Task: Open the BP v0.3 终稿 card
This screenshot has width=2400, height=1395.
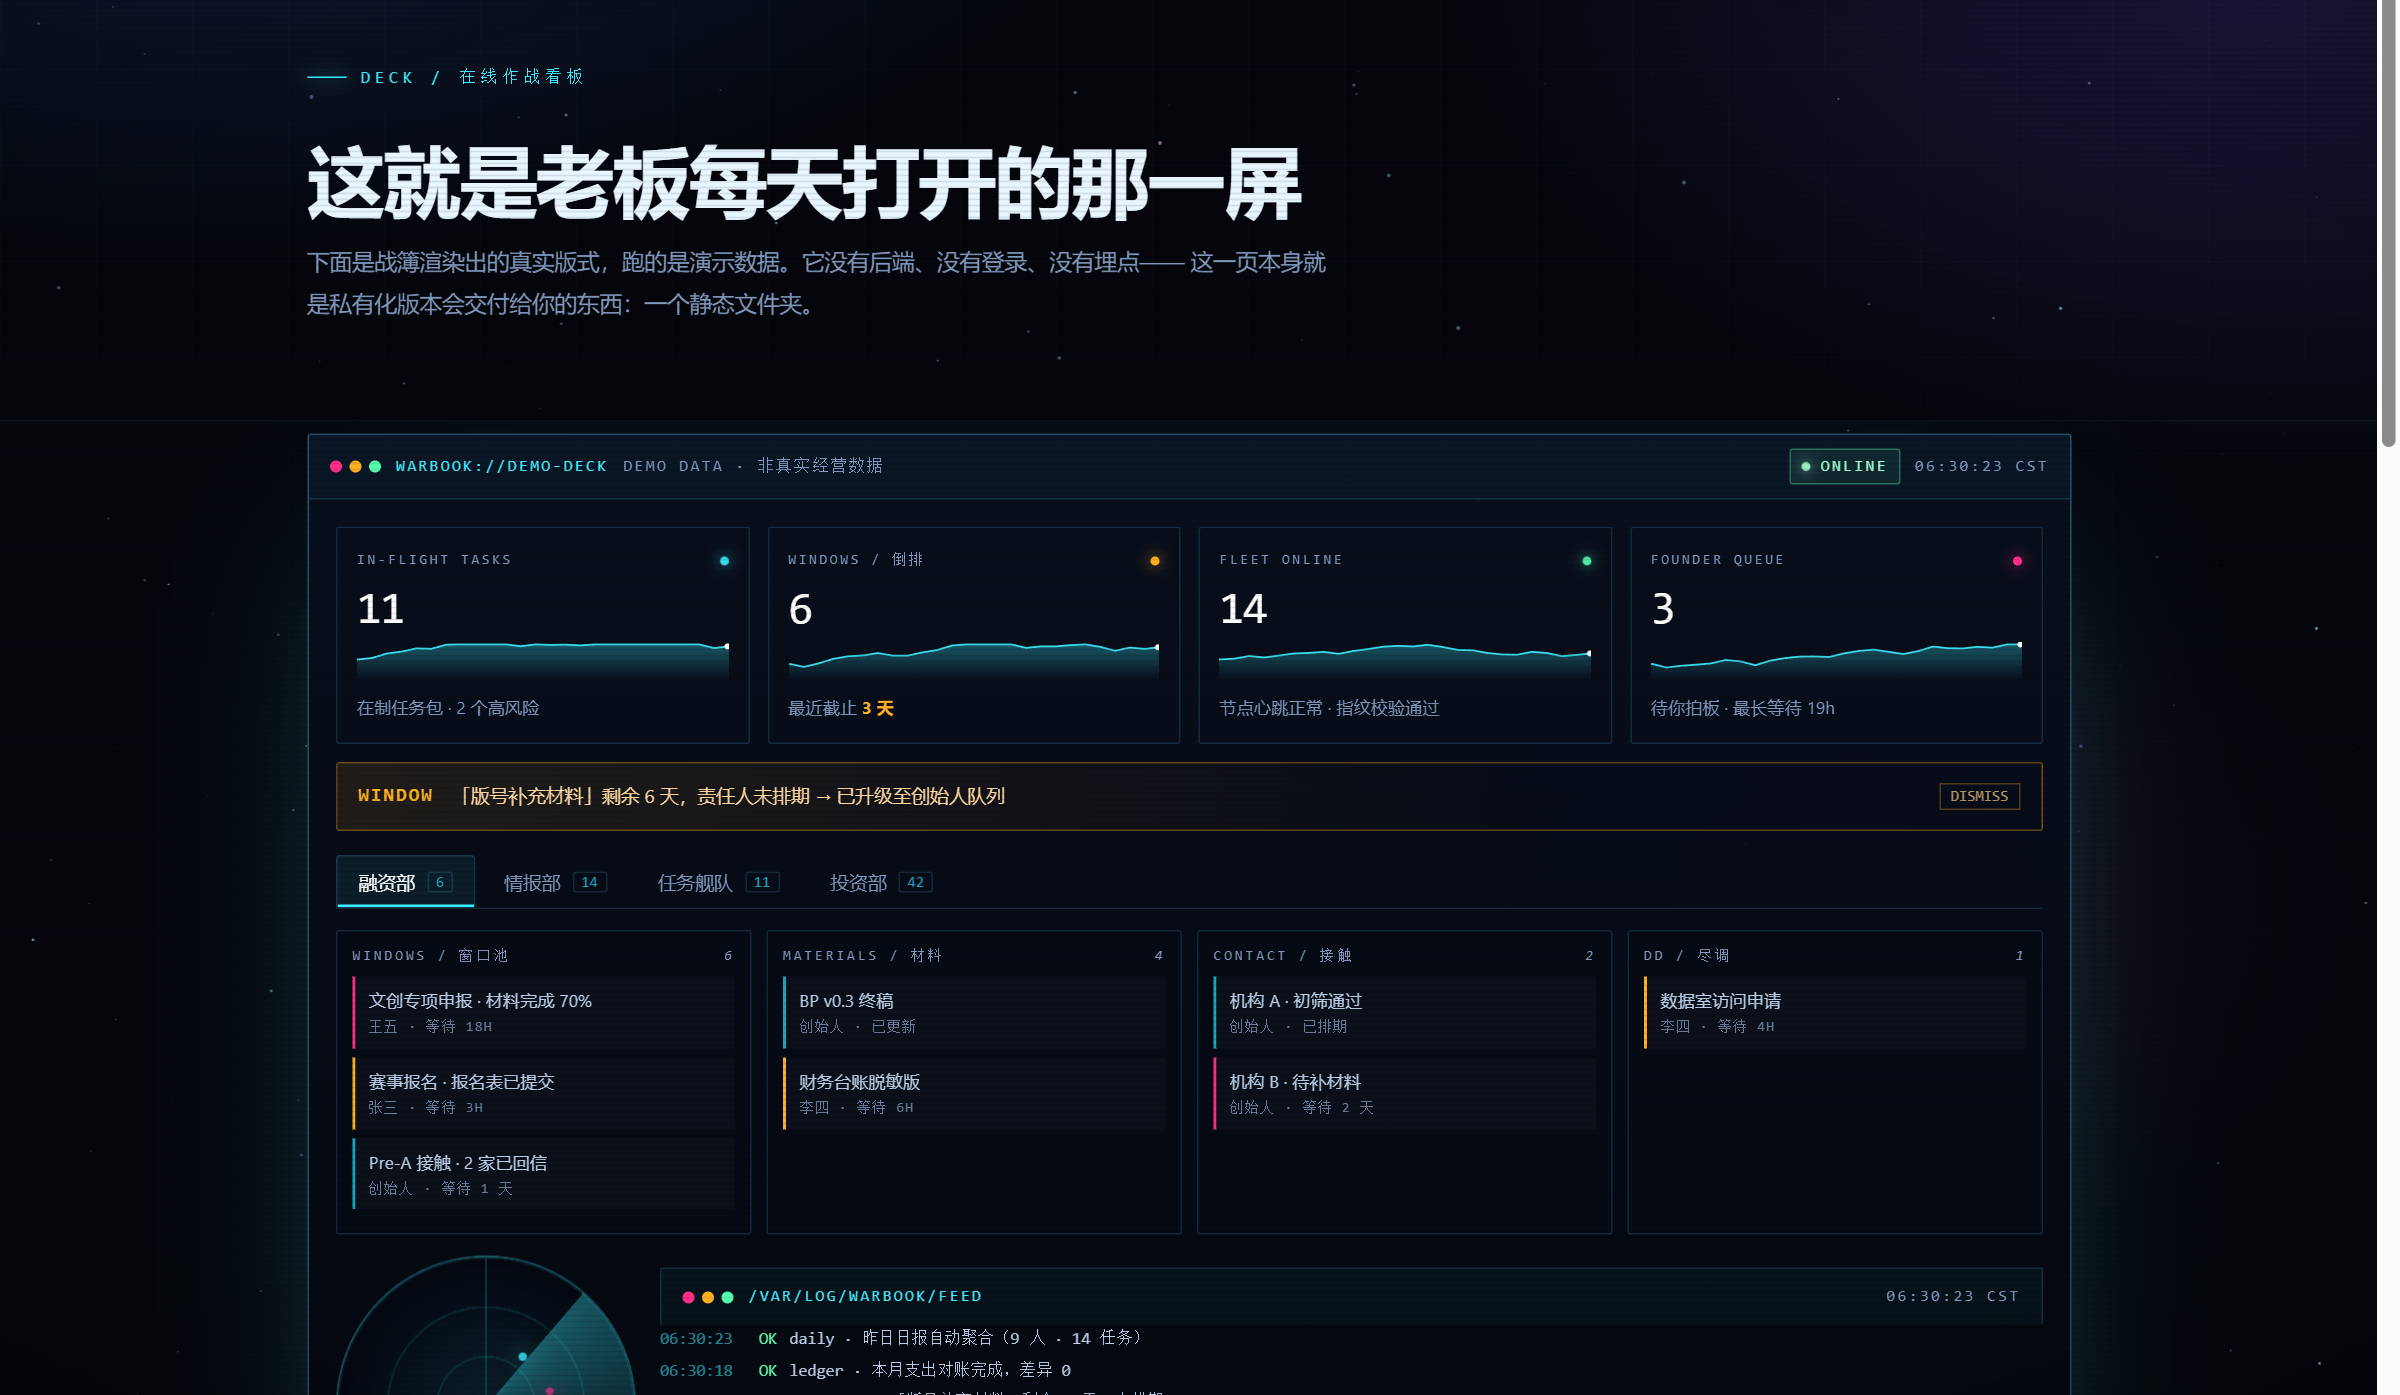Action: click(x=974, y=1012)
